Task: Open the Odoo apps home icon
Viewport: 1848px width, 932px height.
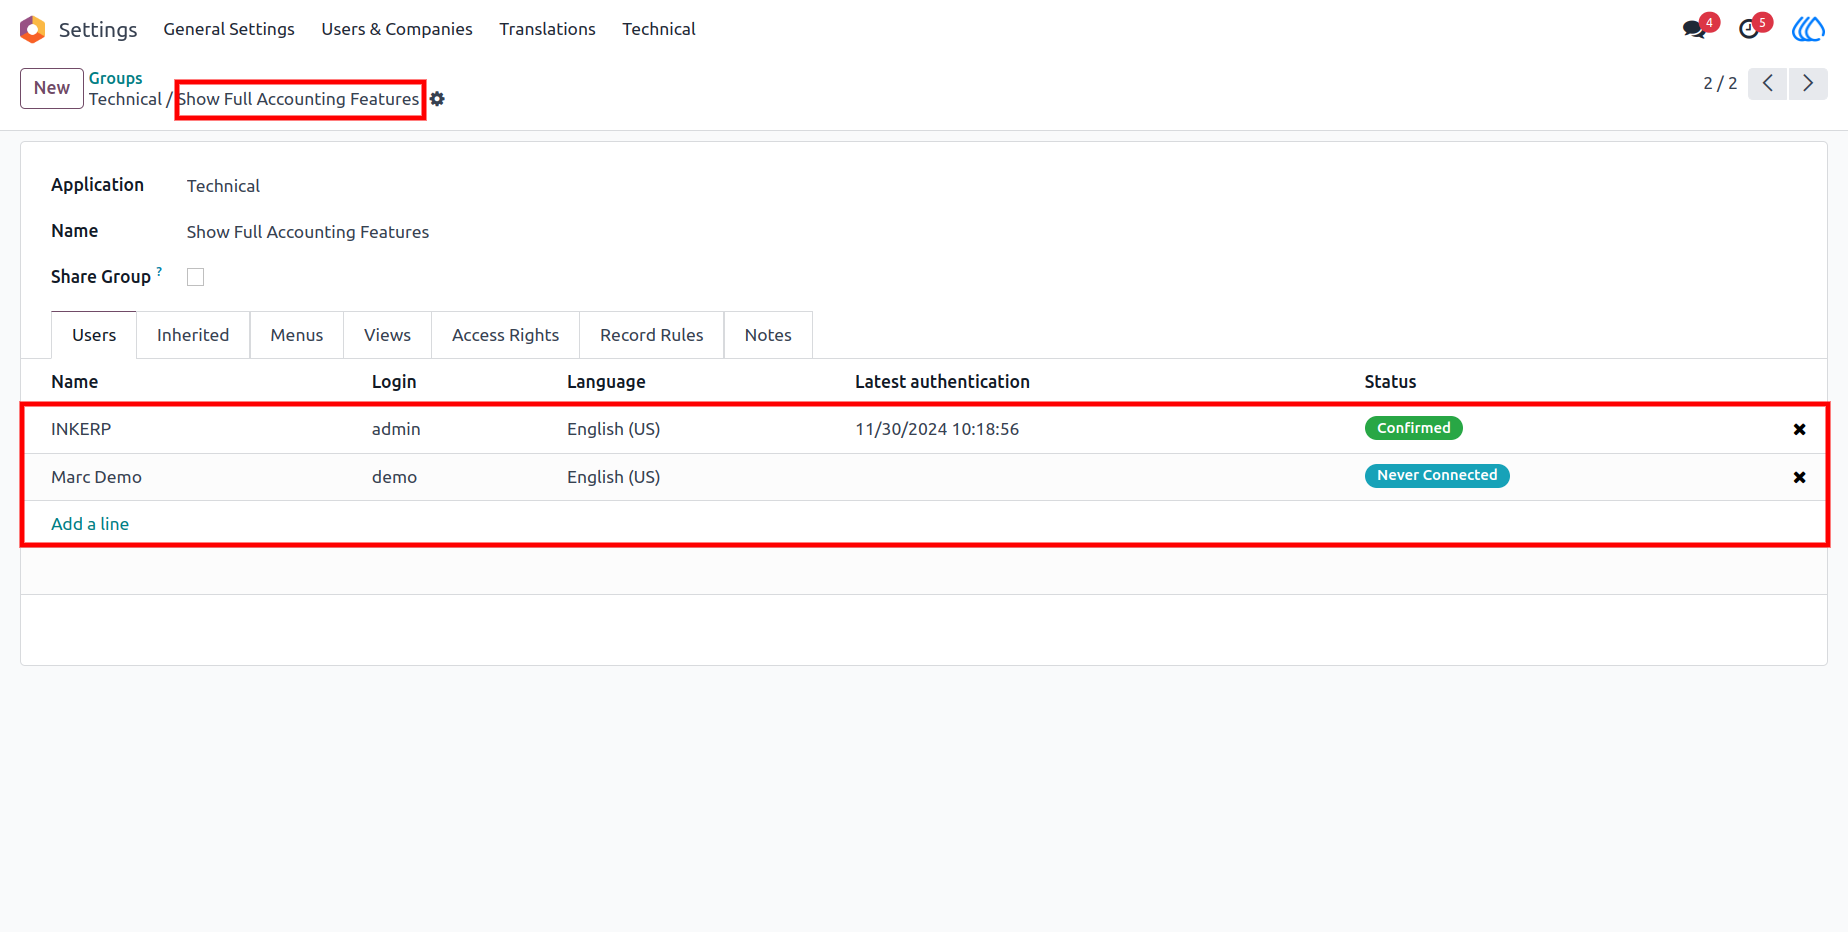Action: 32,29
